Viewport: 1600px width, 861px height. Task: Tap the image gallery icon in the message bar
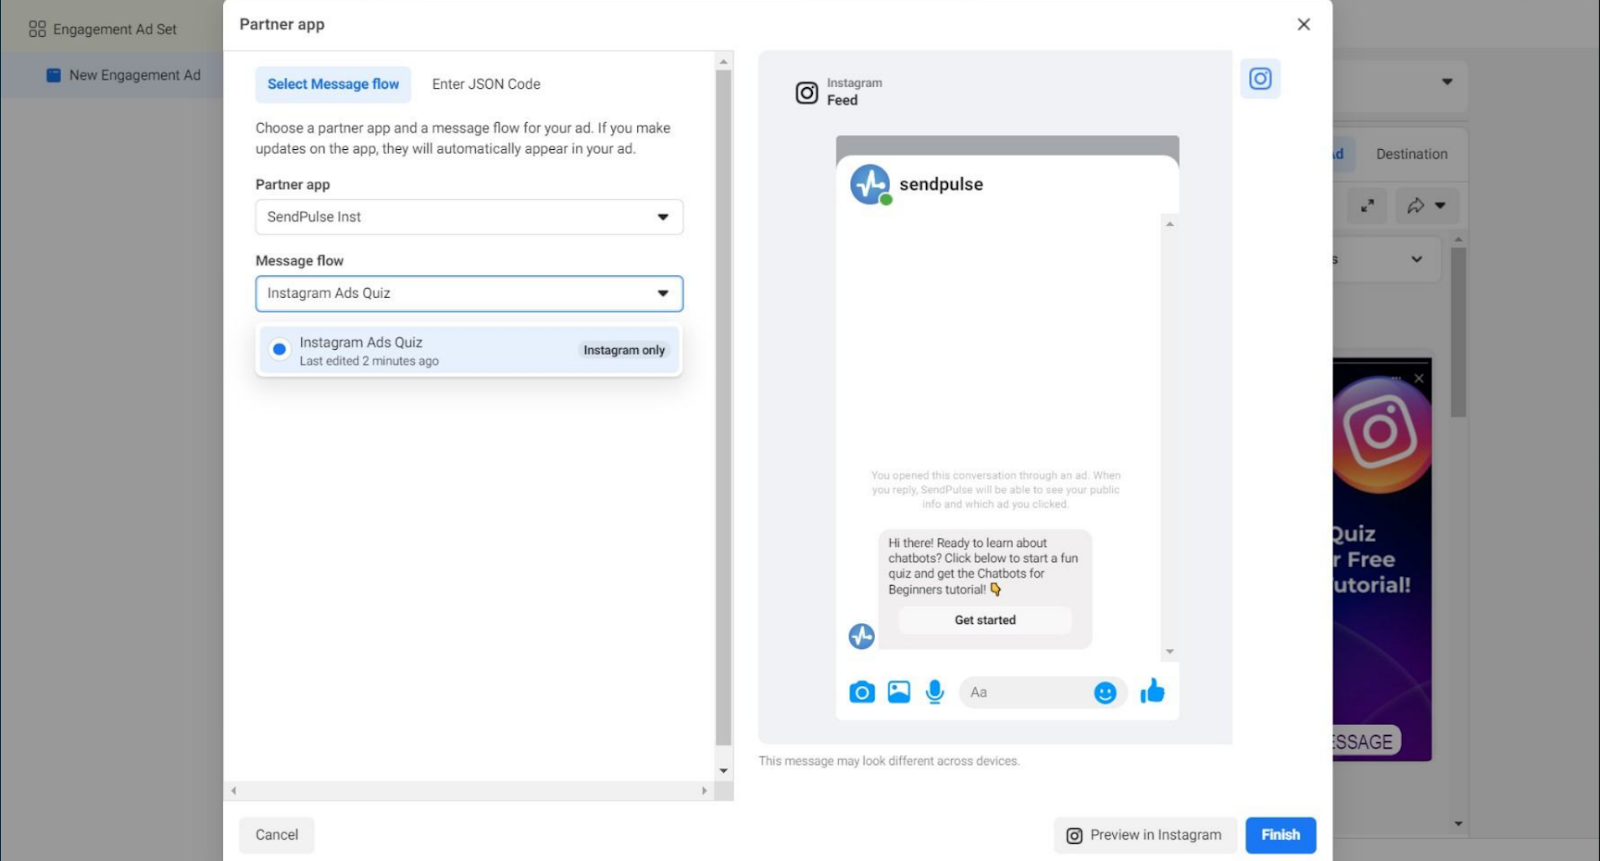899,692
